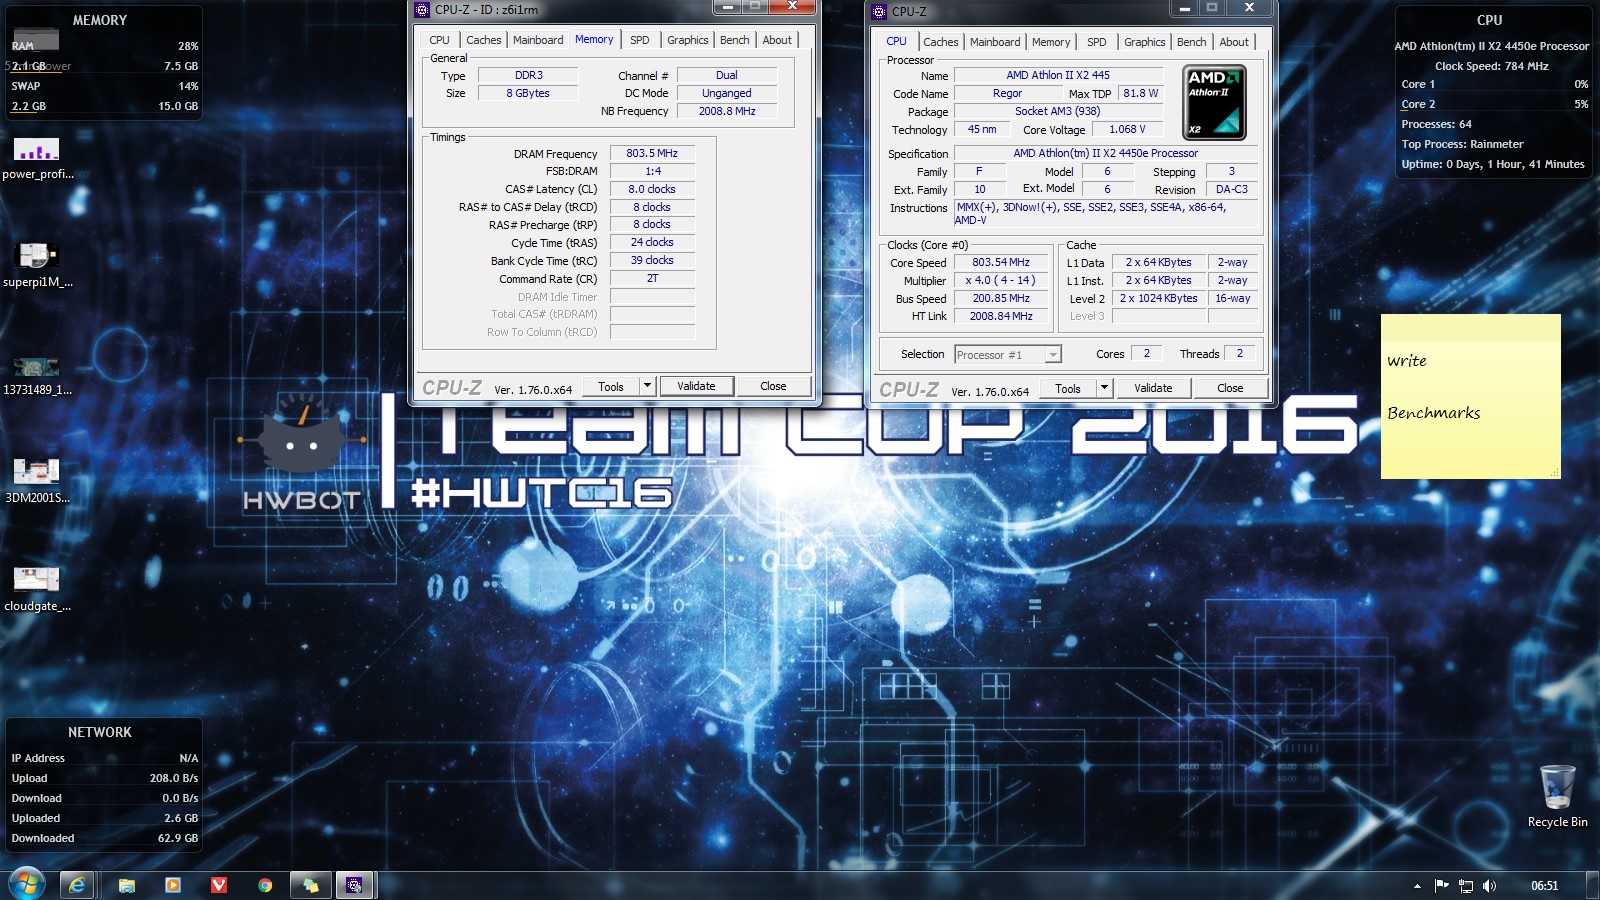Image resolution: width=1600 pixels, height=900 pixels.
Task: Click Tools button in right CPU-Z window
Action: 1068,388
